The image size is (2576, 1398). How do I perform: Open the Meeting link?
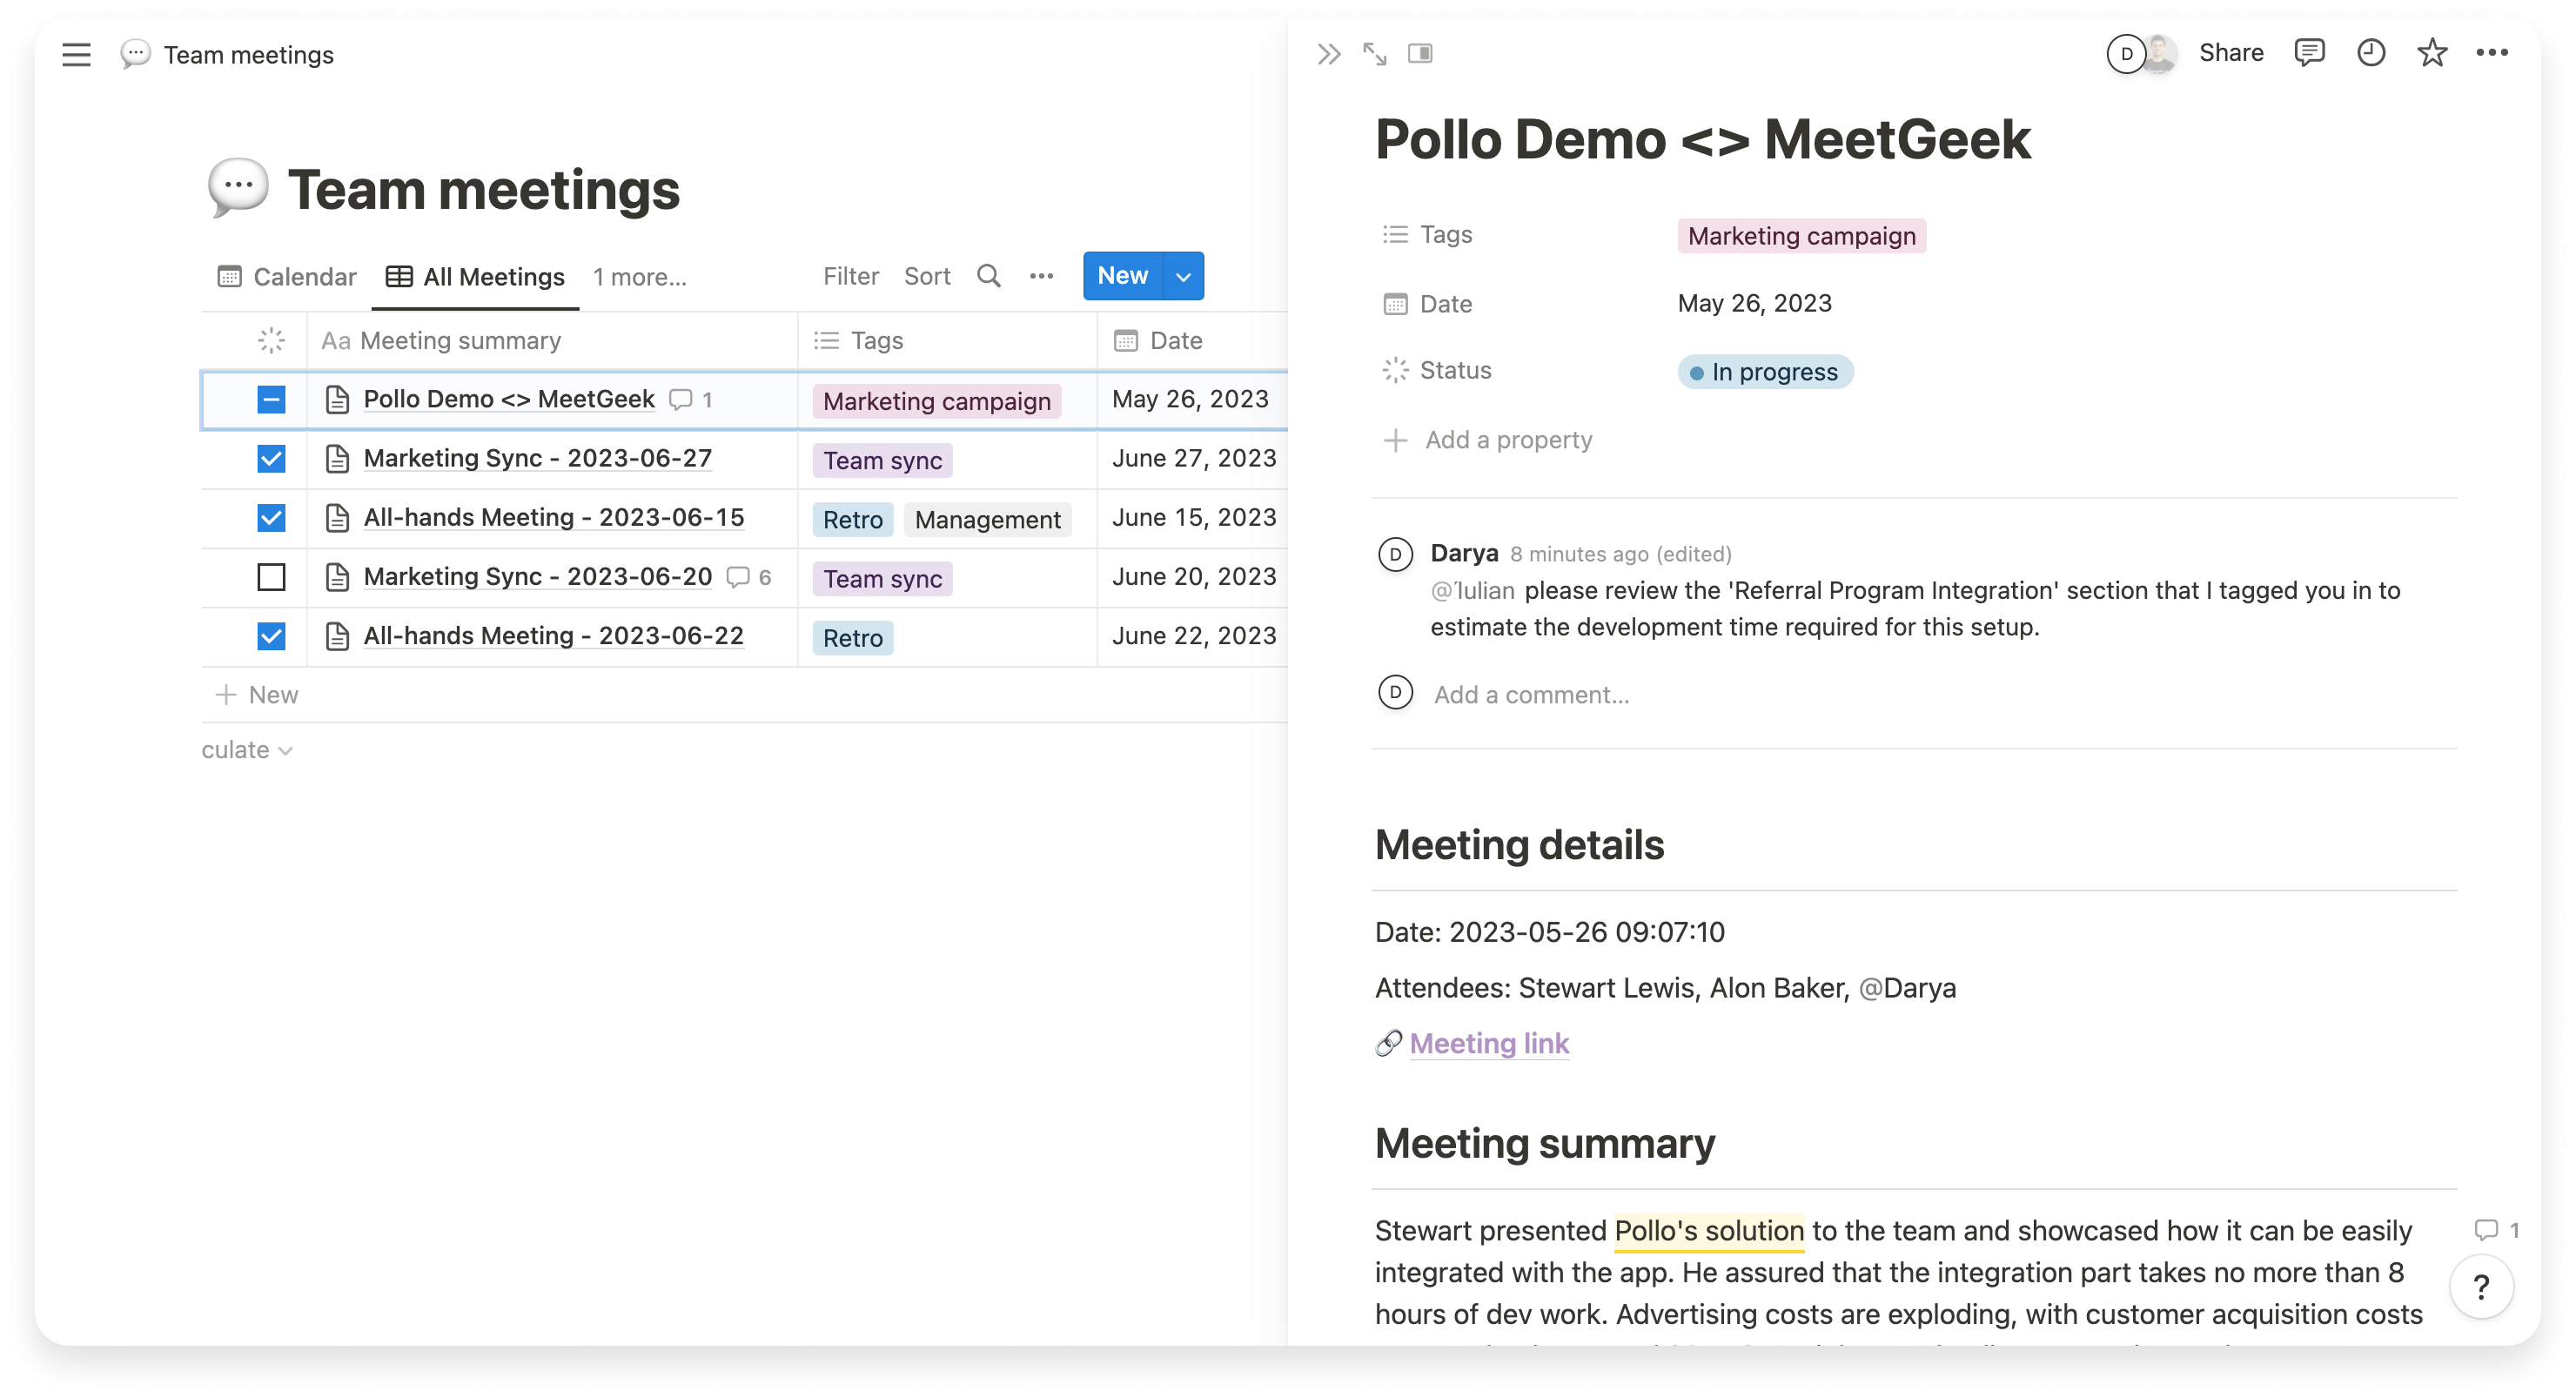(1489, 1043)
